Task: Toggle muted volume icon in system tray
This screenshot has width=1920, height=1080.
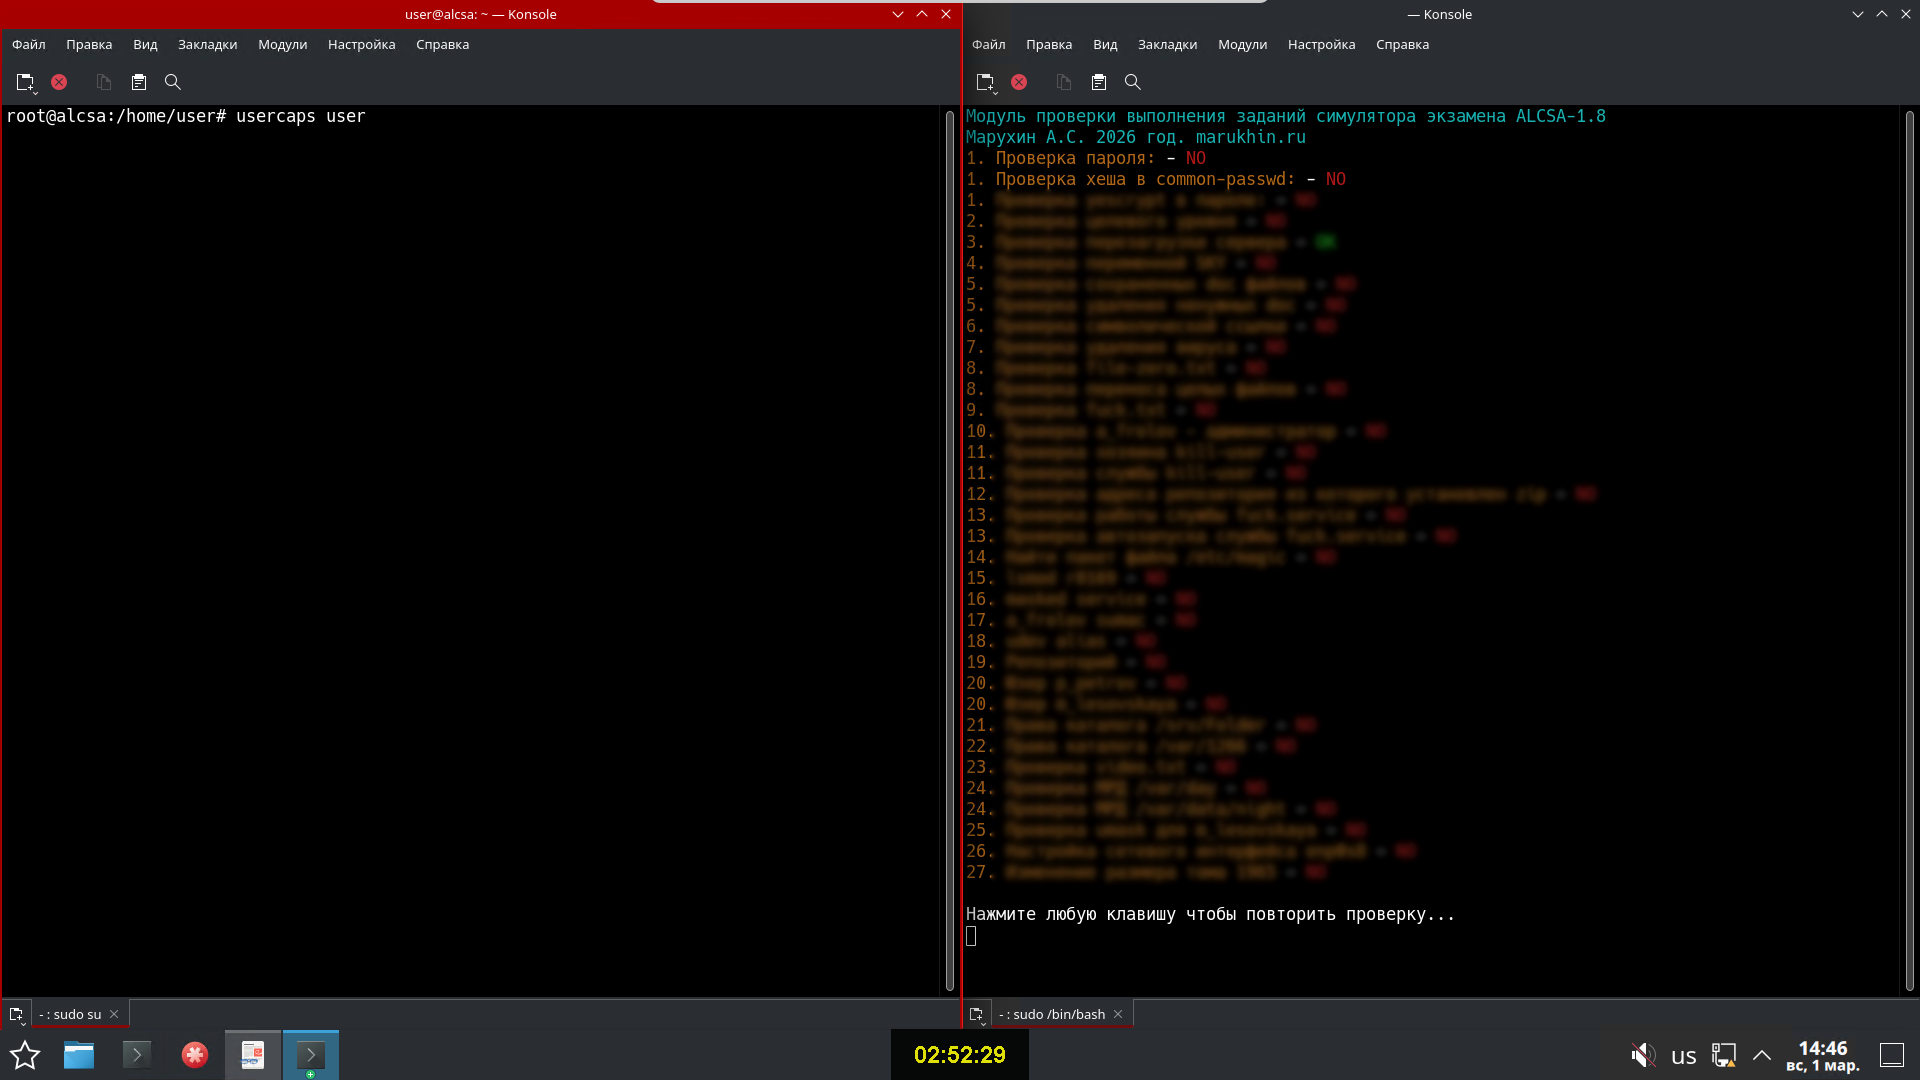Action: [1642, 1055]
